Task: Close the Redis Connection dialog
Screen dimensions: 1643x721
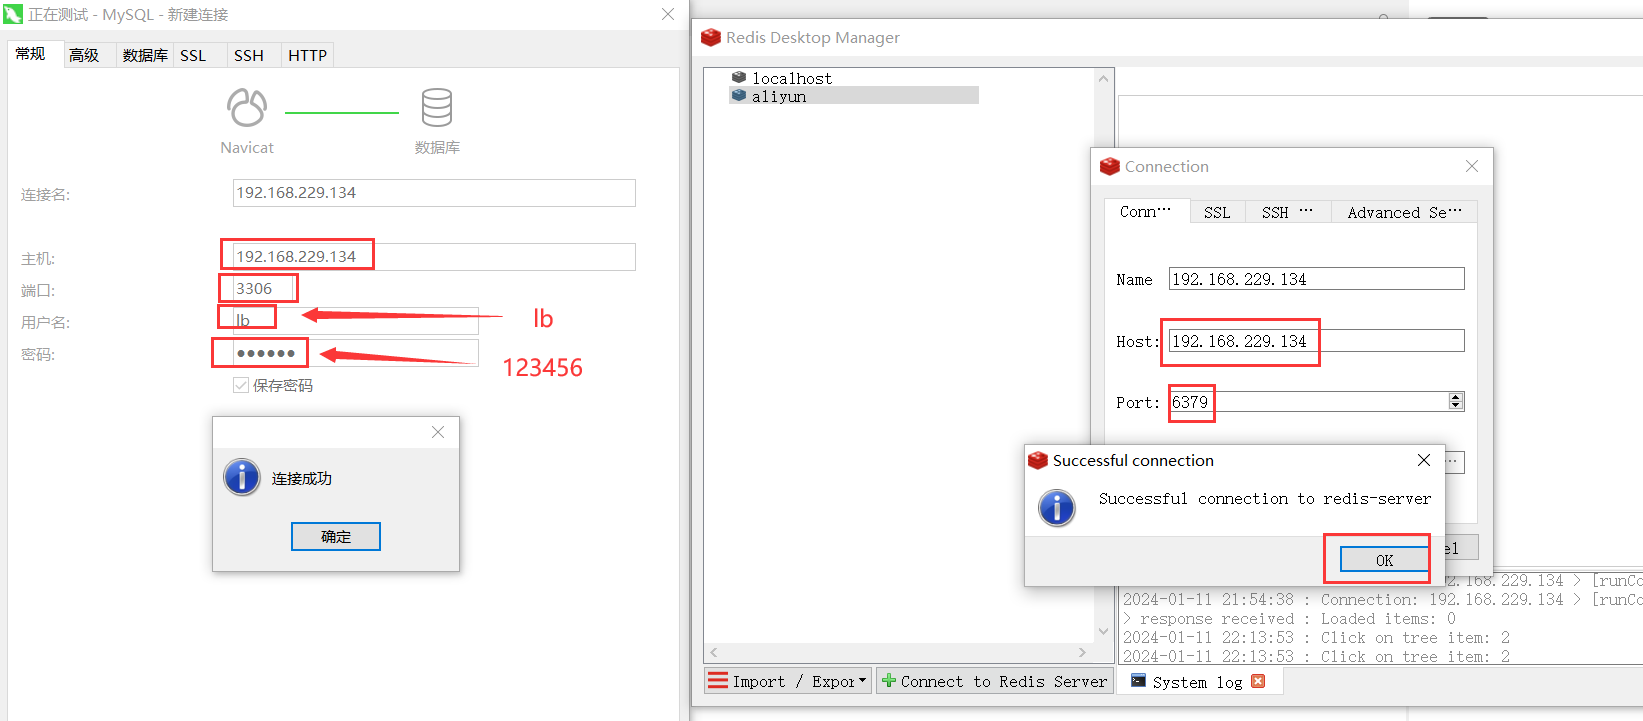Action: pos(1472,166)
